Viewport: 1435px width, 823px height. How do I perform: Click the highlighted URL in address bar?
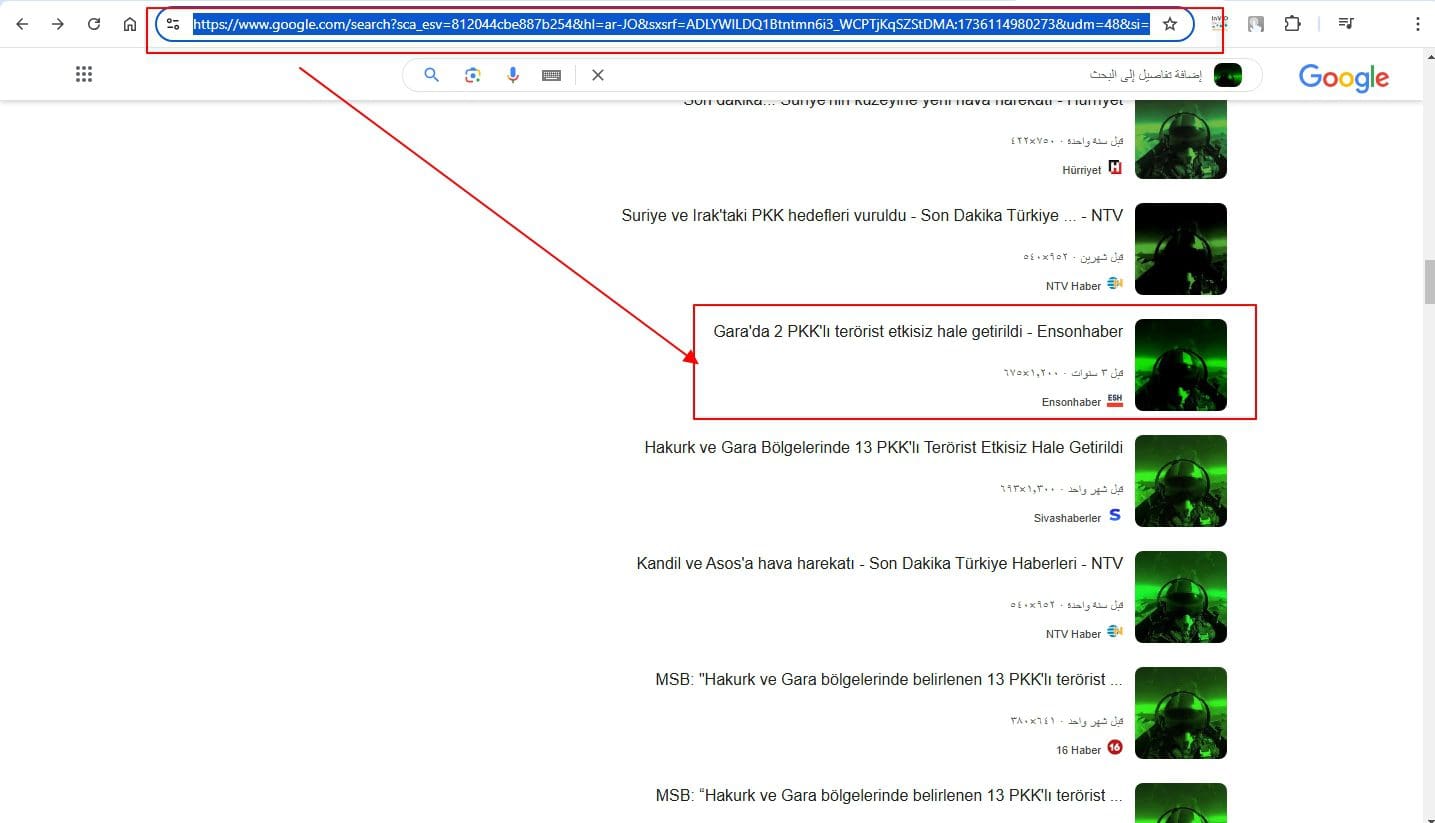click(670, 24)
